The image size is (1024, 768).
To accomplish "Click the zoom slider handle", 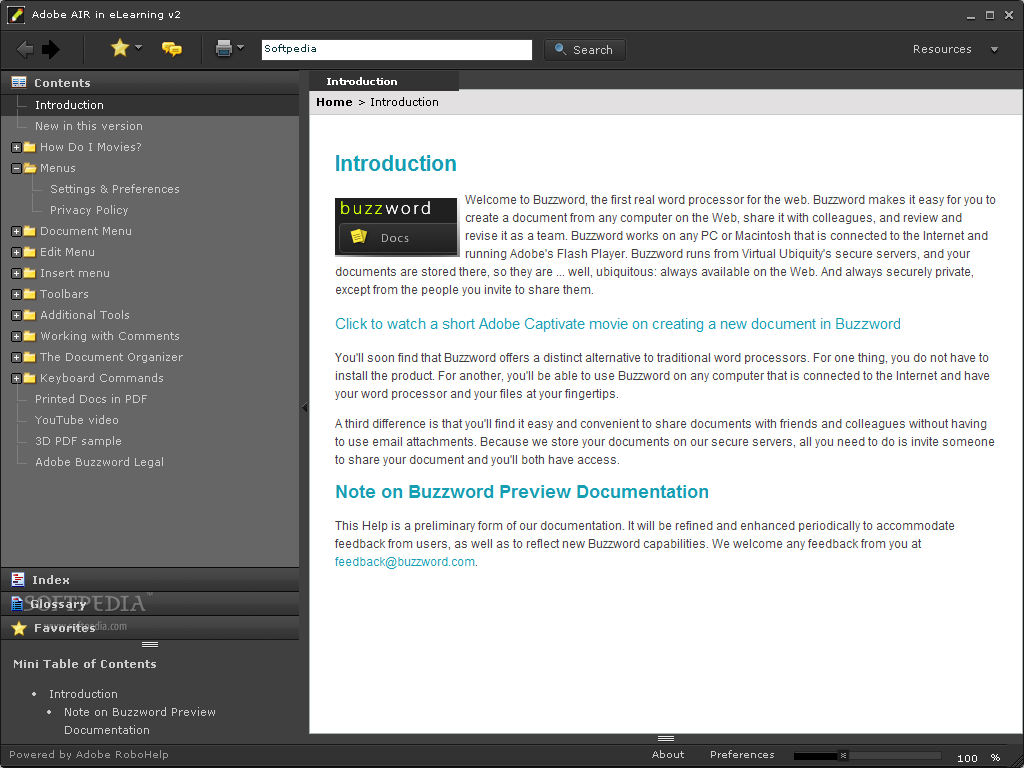I will (x=843, y=756).
